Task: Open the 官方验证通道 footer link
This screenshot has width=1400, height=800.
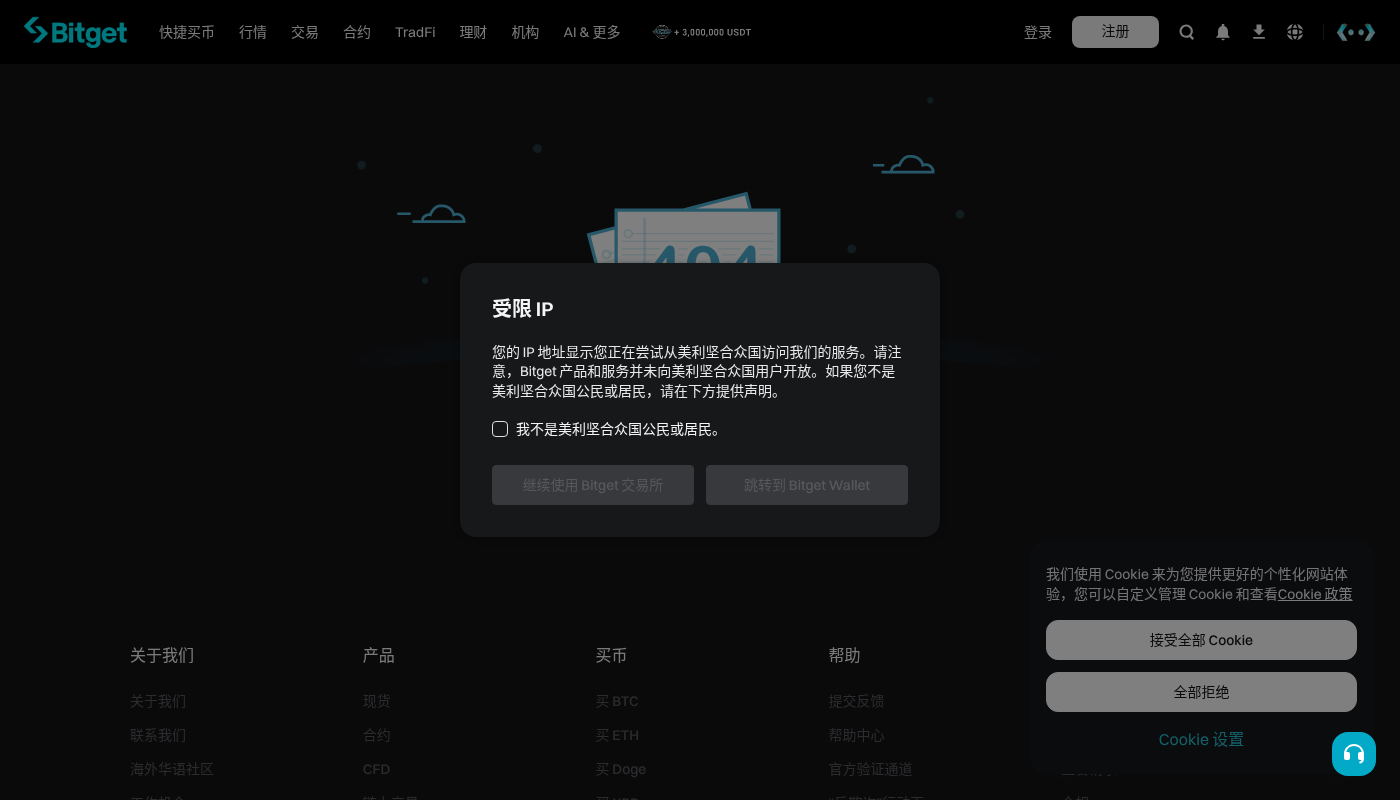Action: (871, 769)
